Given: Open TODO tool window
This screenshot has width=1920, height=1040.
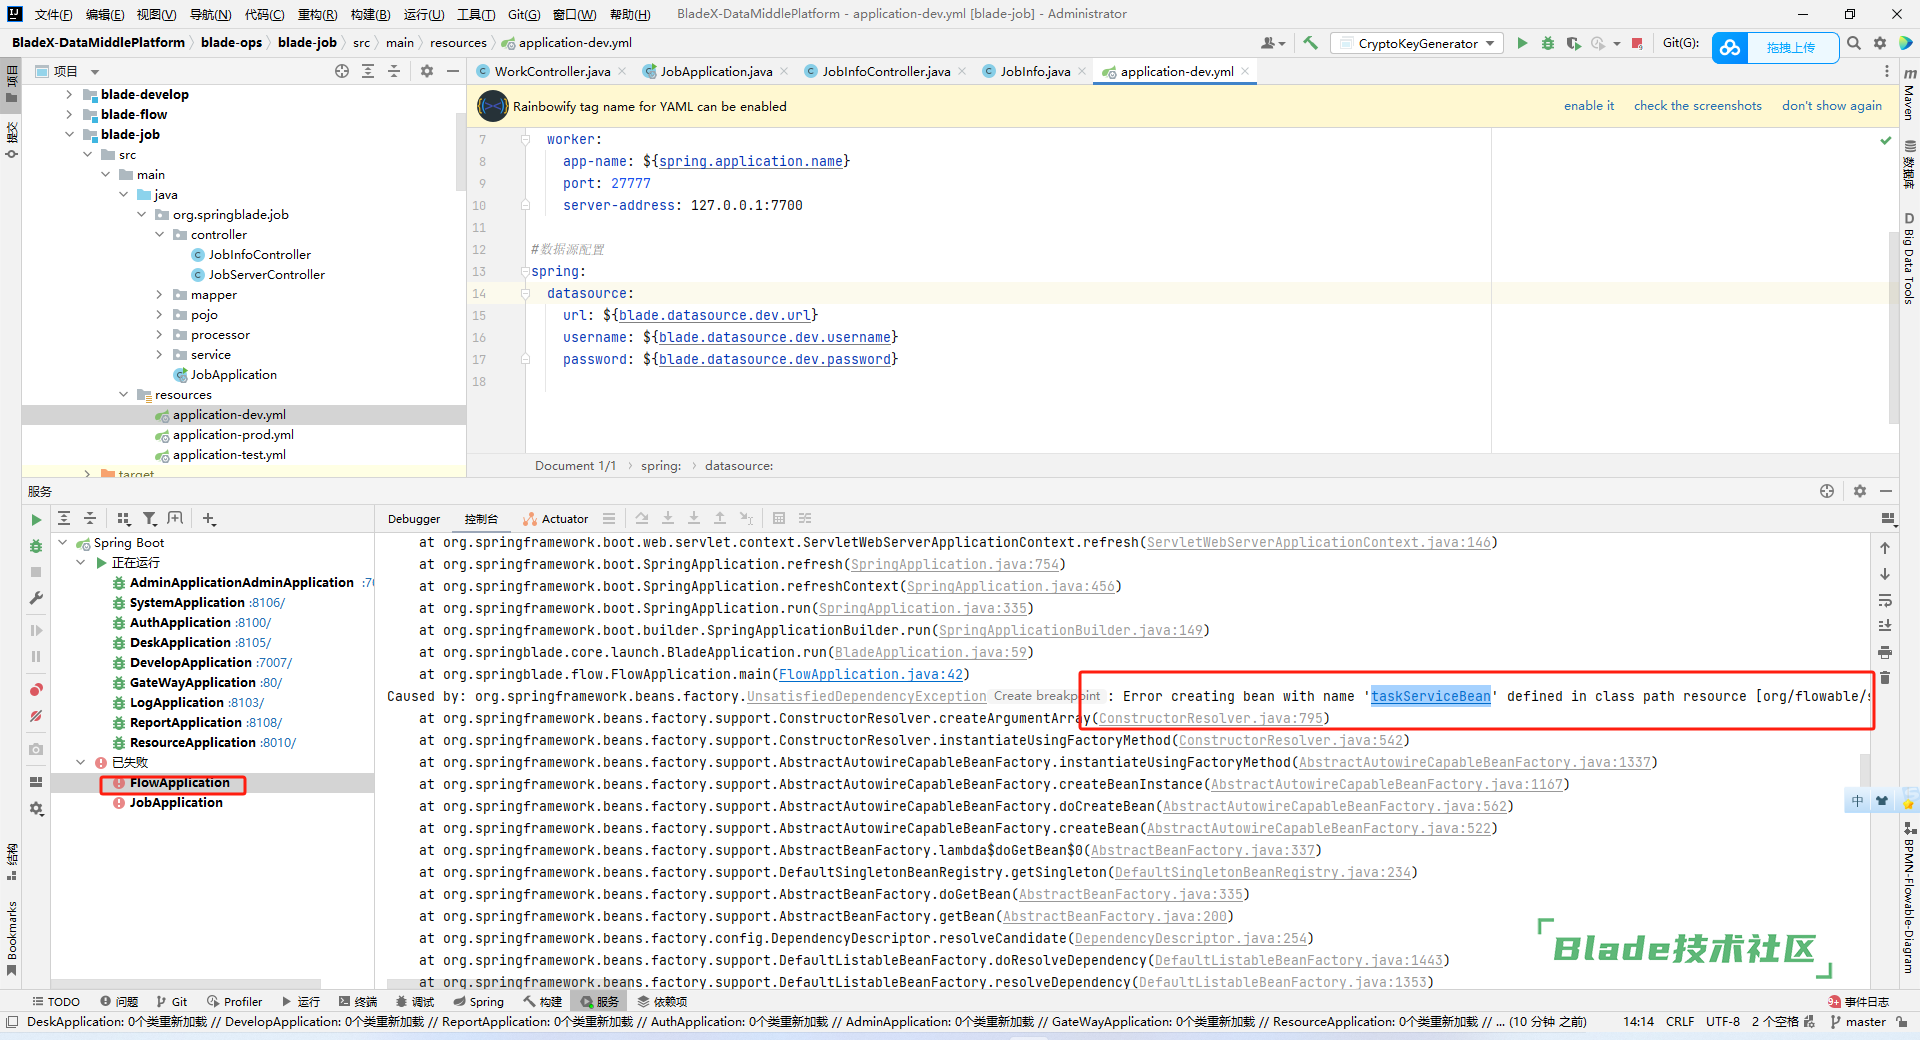Looking at the screenshot, I should (x=56, y=1002).
